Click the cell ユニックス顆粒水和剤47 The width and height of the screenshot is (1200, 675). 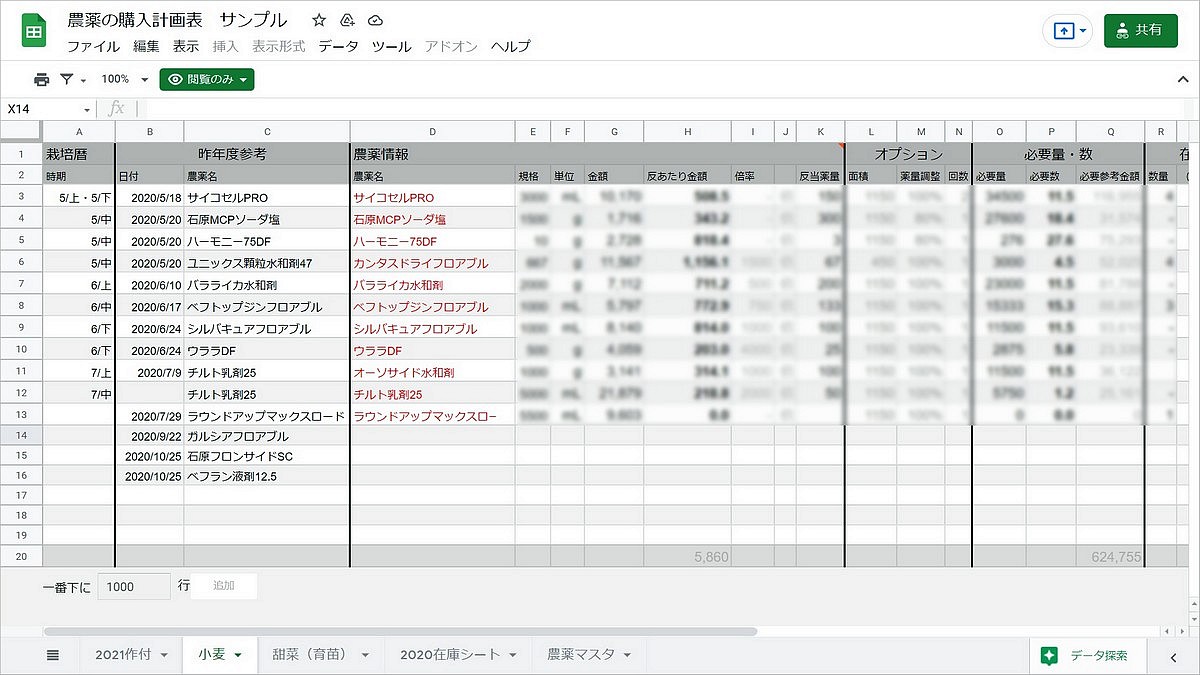tap(267, 263)
